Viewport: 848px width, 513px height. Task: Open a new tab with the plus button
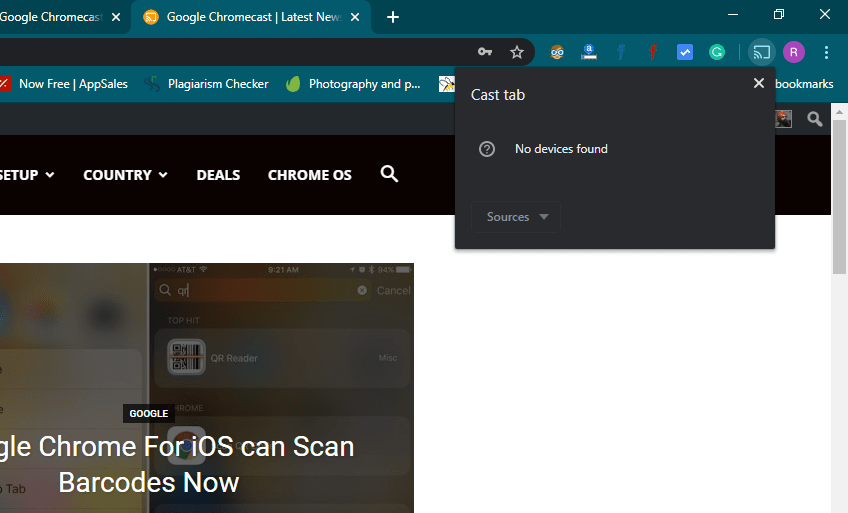pos(393,17)
